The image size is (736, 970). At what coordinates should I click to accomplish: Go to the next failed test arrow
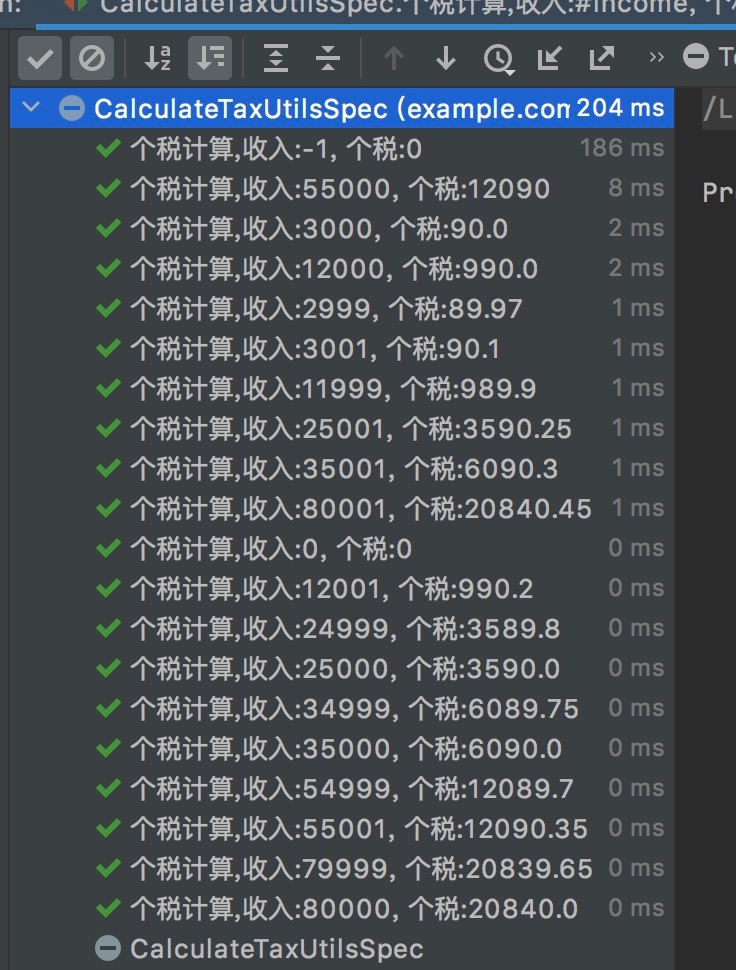coord(446,59)
